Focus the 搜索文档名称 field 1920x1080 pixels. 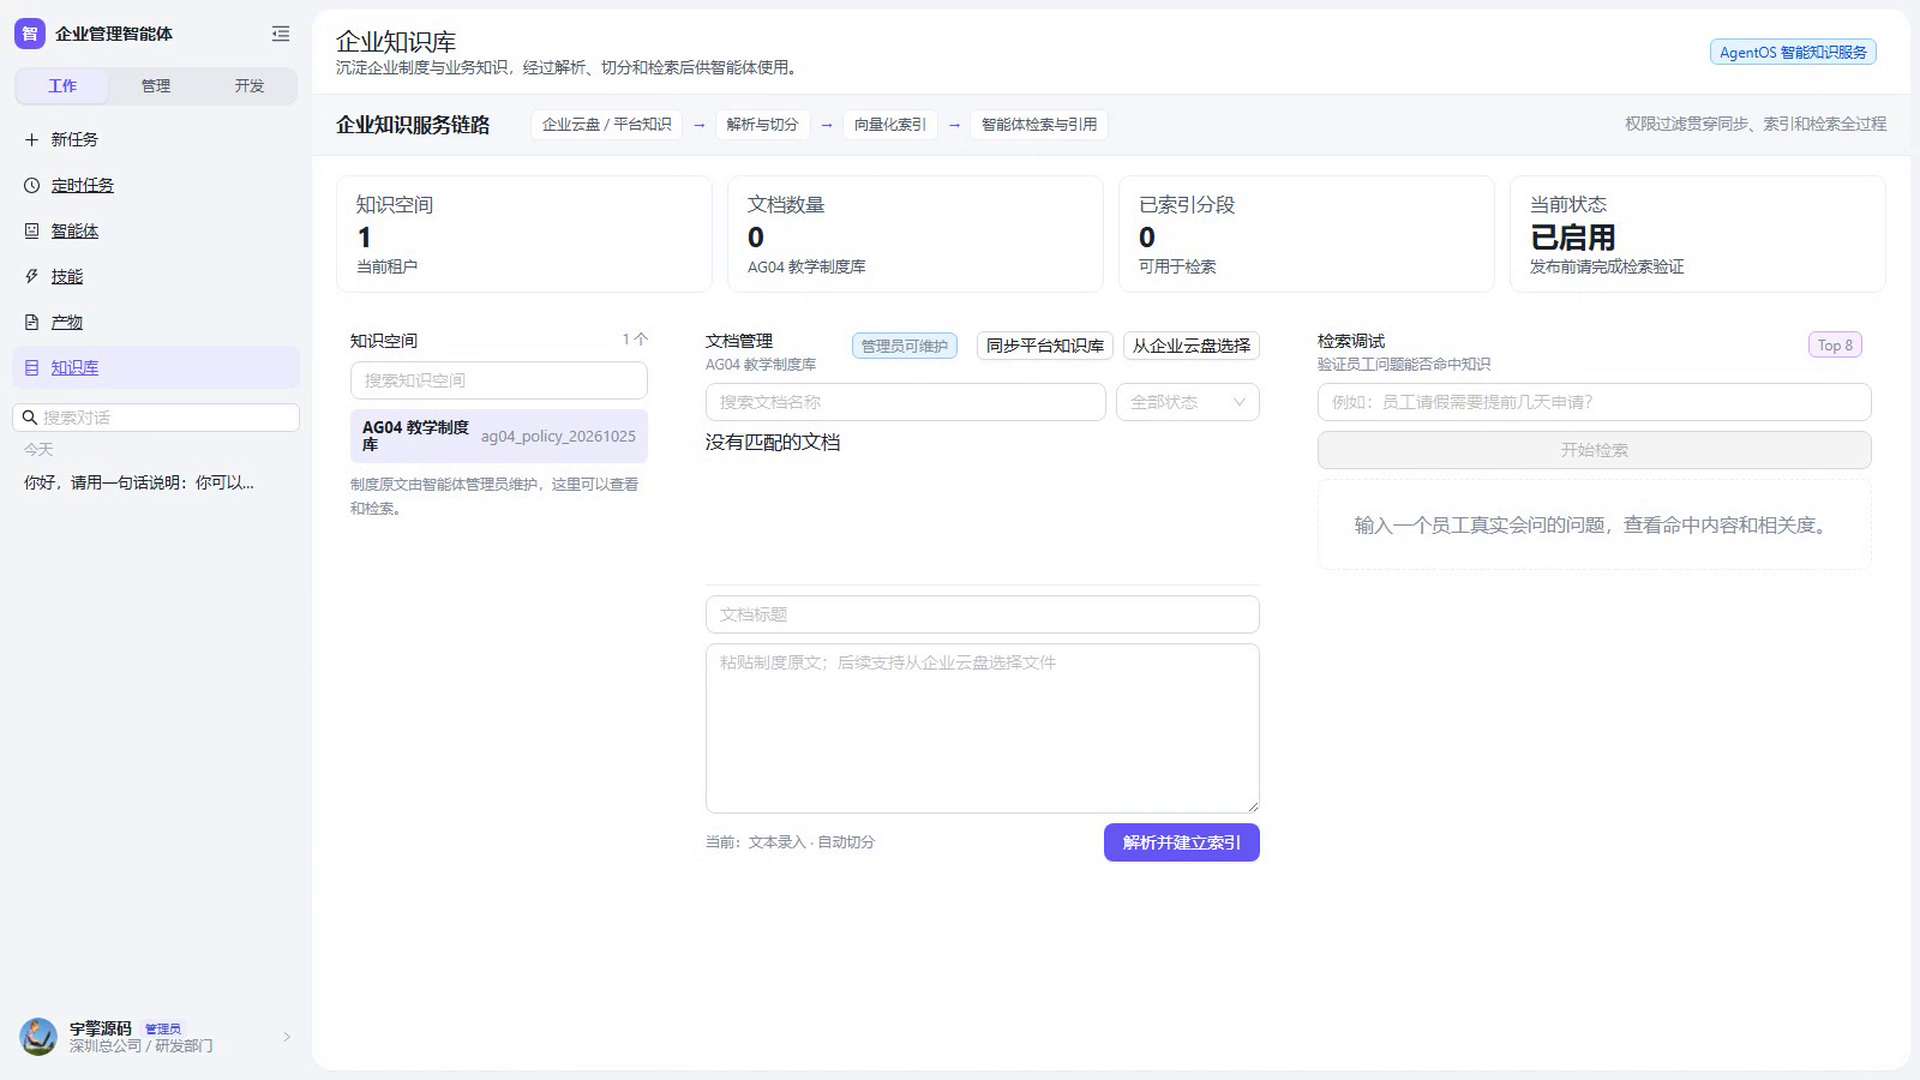[x=906, y=402]
